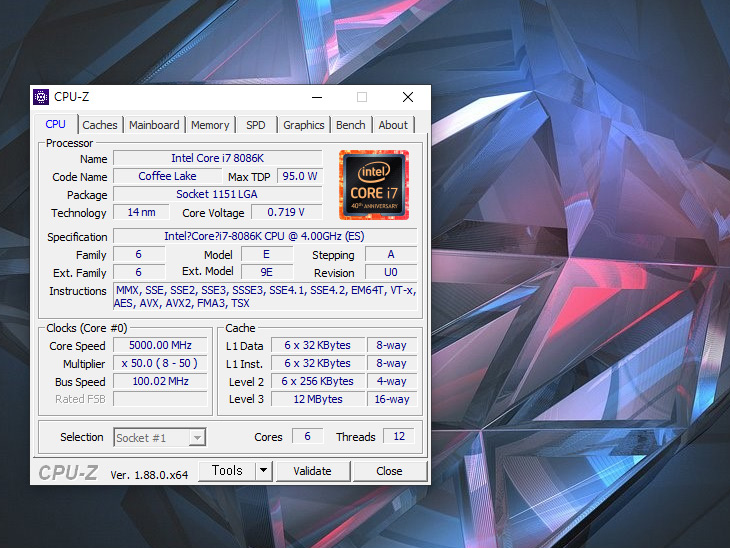The width and height of the screenshot is (730, 548).
Task: Click the Technology value '14 nm'
Action: click(x=141, y=212)
